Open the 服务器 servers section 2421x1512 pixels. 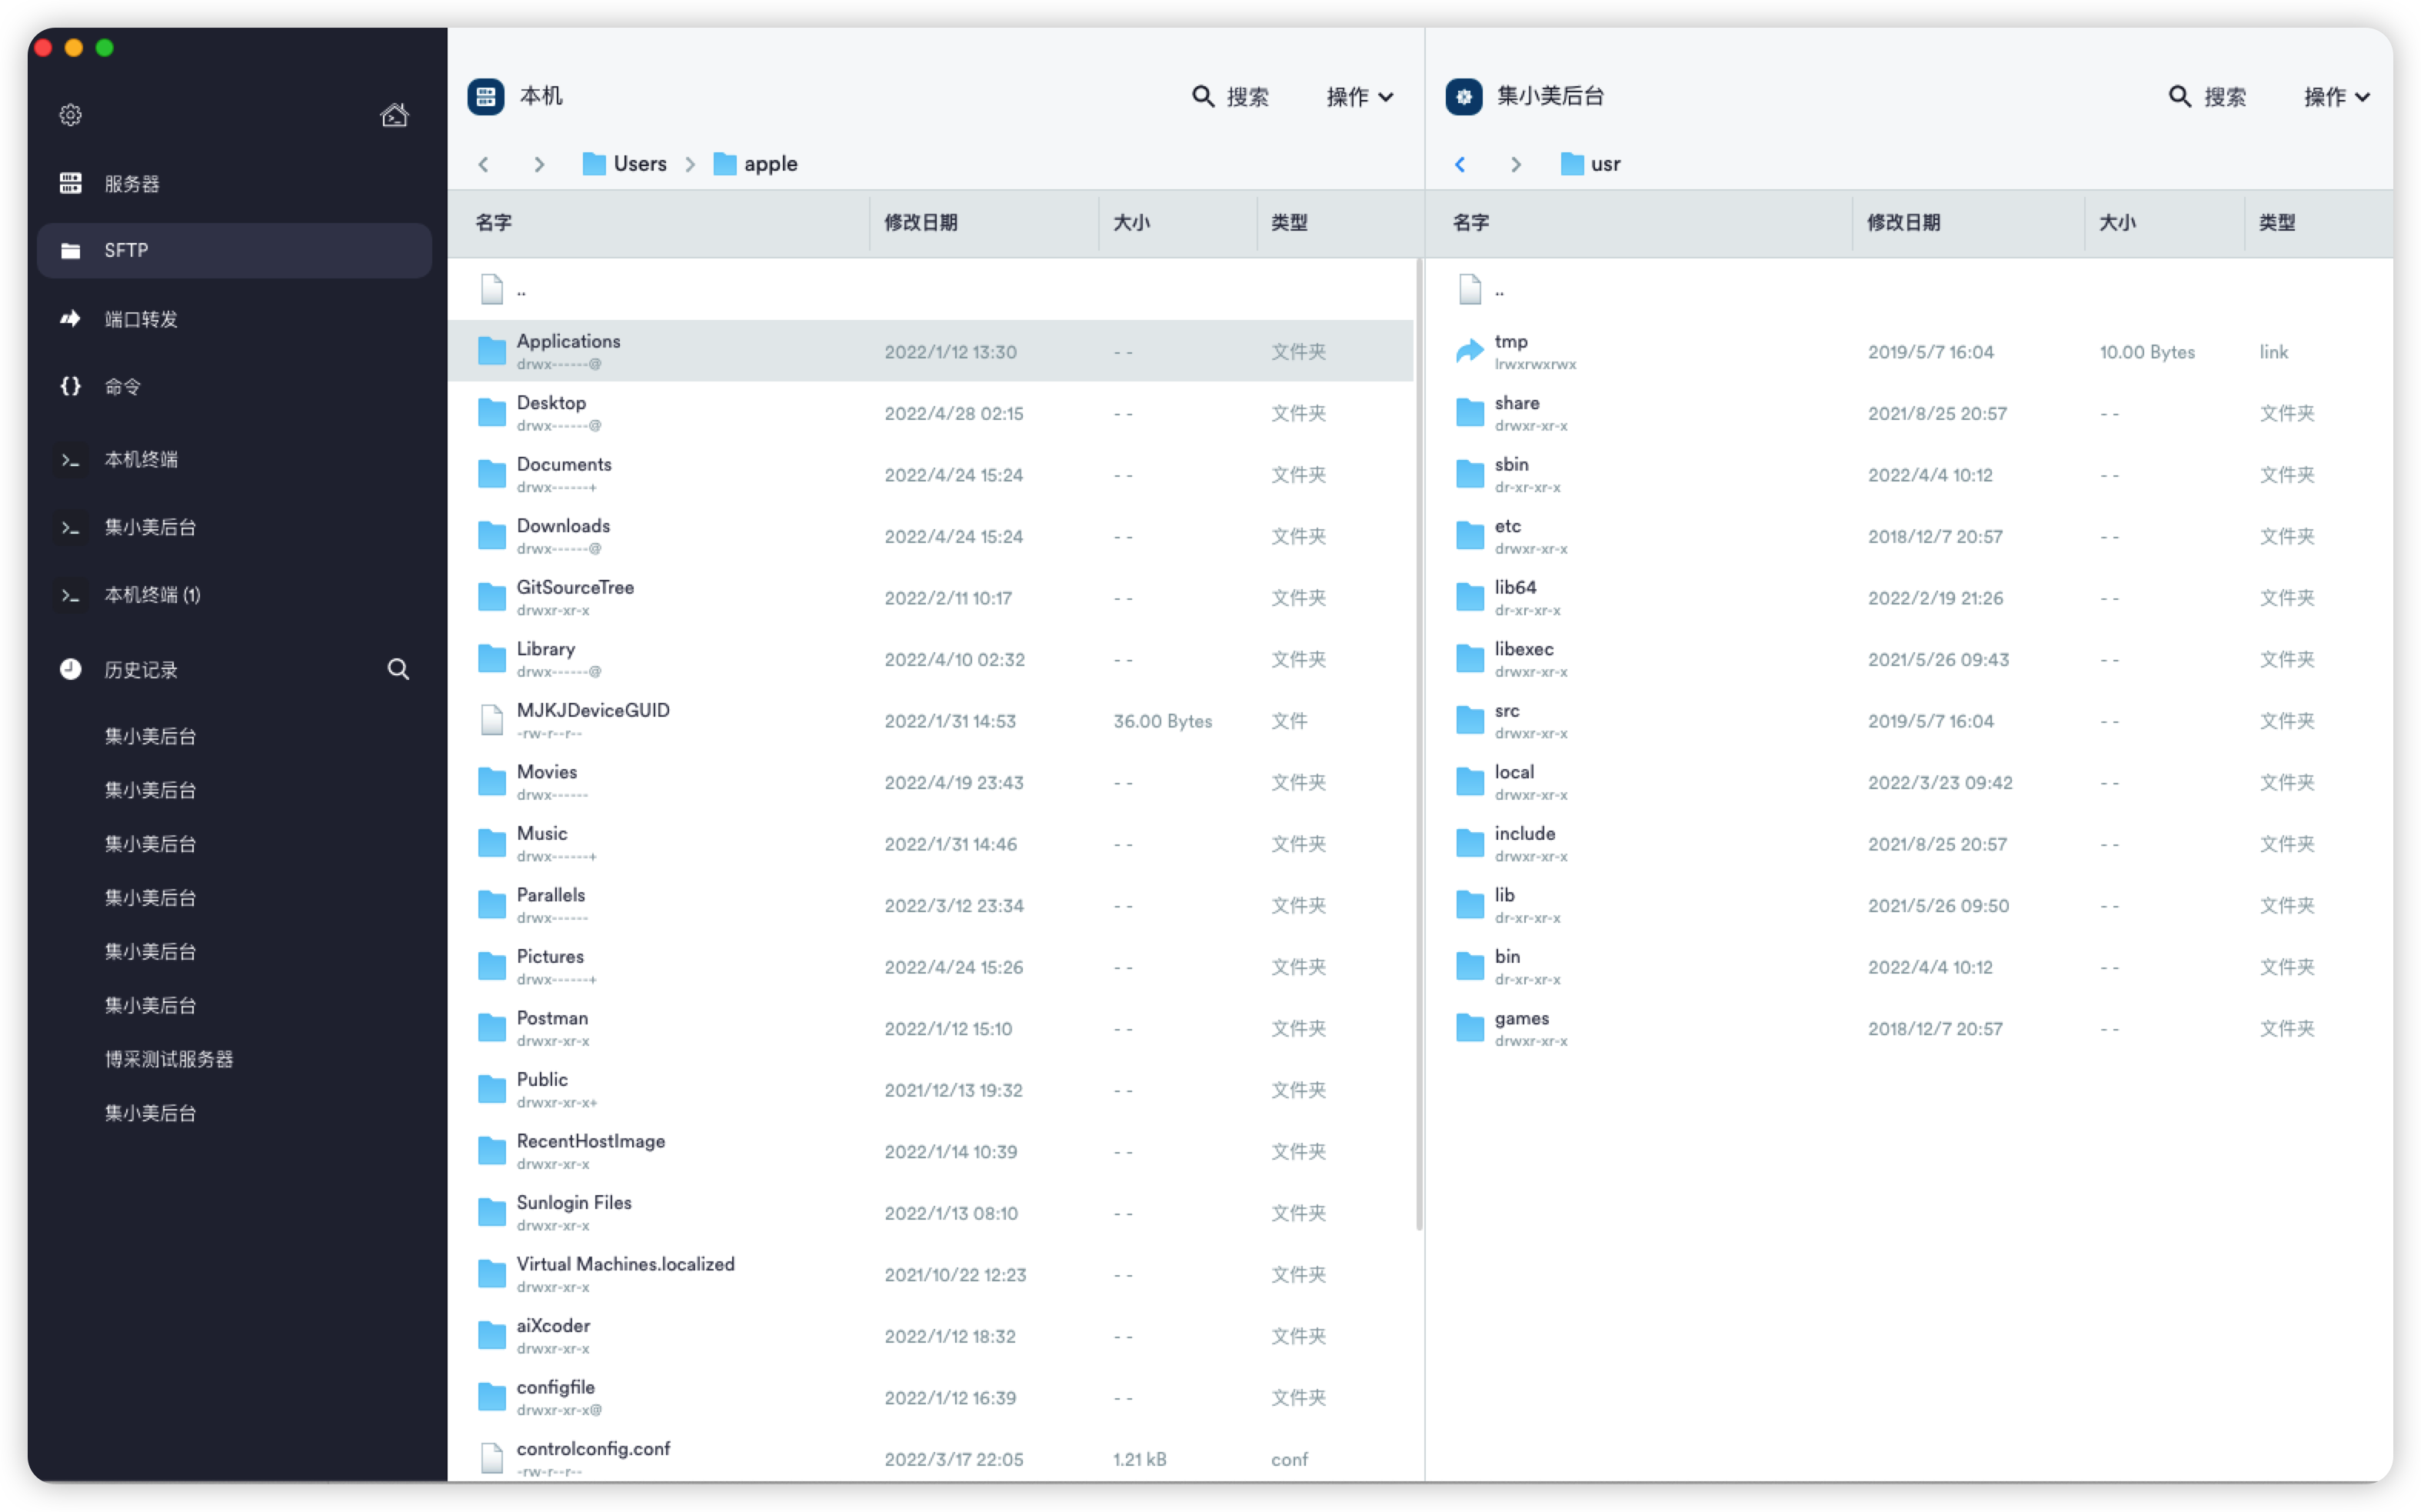(x=130, y=184)
